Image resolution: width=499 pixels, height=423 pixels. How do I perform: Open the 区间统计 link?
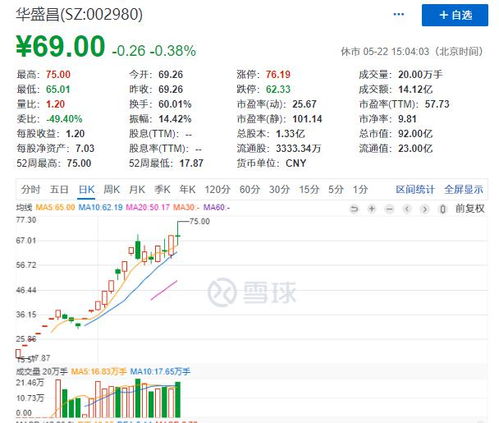tap(415, 190)
